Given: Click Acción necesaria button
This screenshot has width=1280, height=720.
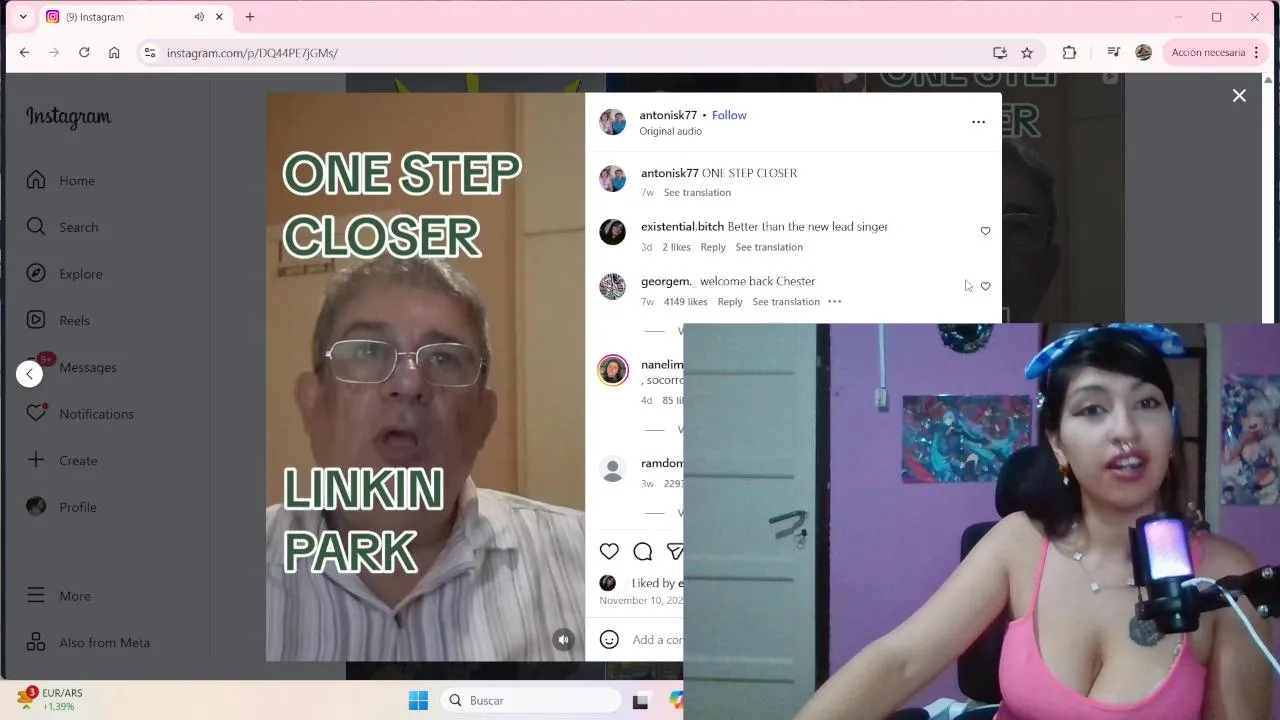Looking at the screenshot, I should pyautogui.click(x=1208, y=52).
